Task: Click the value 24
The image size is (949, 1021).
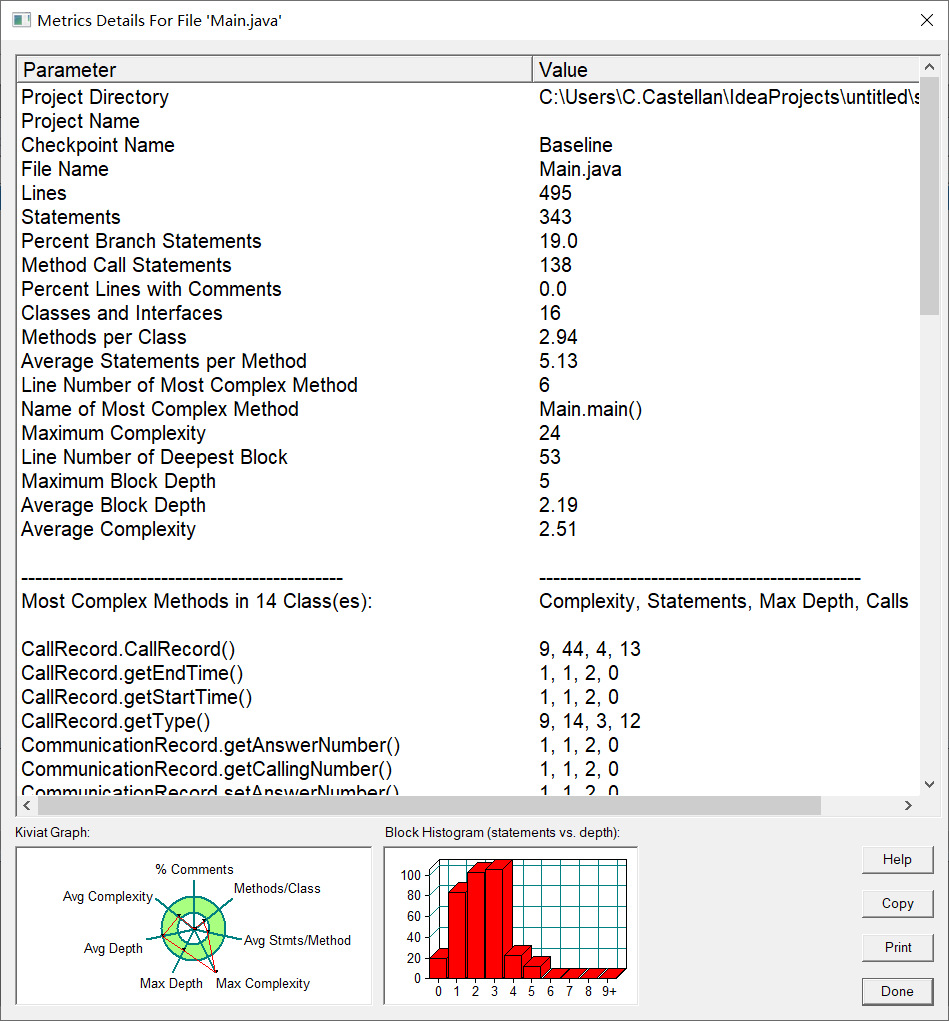Action: pos(550,433)
